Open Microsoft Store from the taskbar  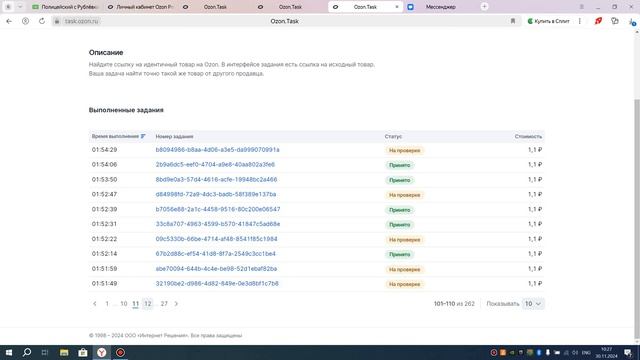(x=82, y=352)
